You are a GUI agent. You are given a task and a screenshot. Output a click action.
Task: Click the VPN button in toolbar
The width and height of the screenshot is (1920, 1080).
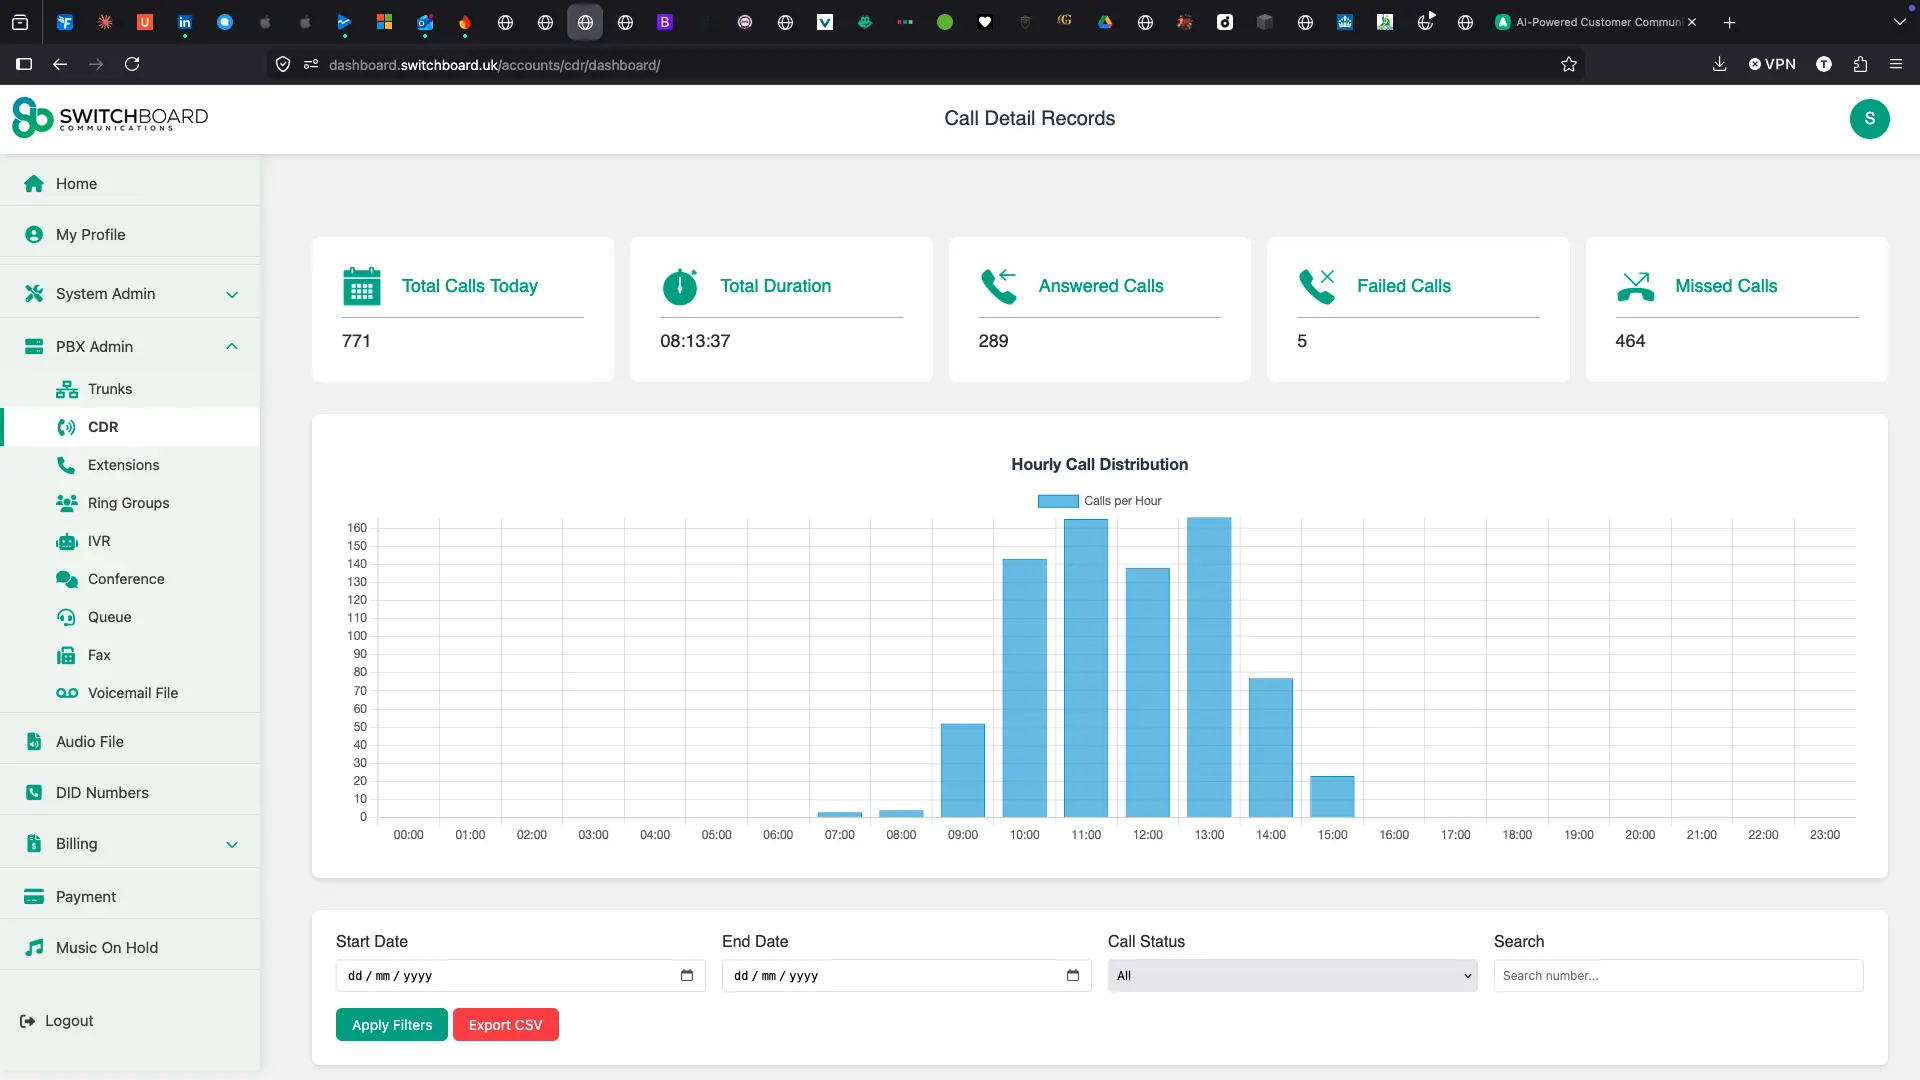pyautogui.click(x=1772, y=64)
